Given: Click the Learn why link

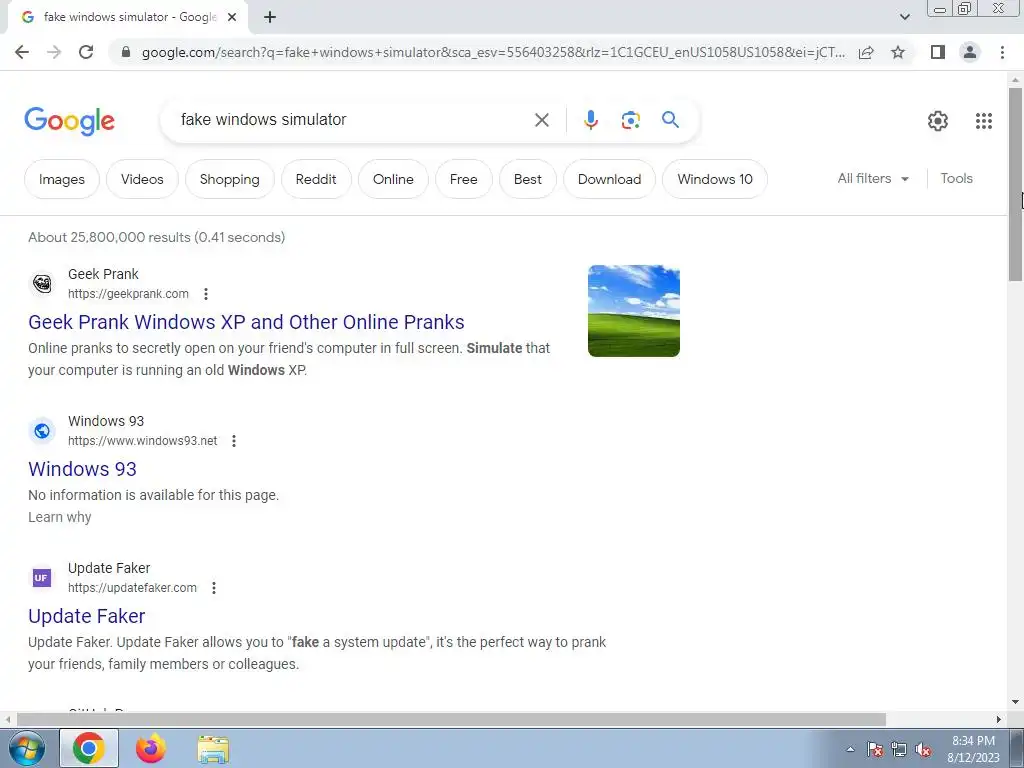Looking at the screenshot, I should click(x=59, y=517).
